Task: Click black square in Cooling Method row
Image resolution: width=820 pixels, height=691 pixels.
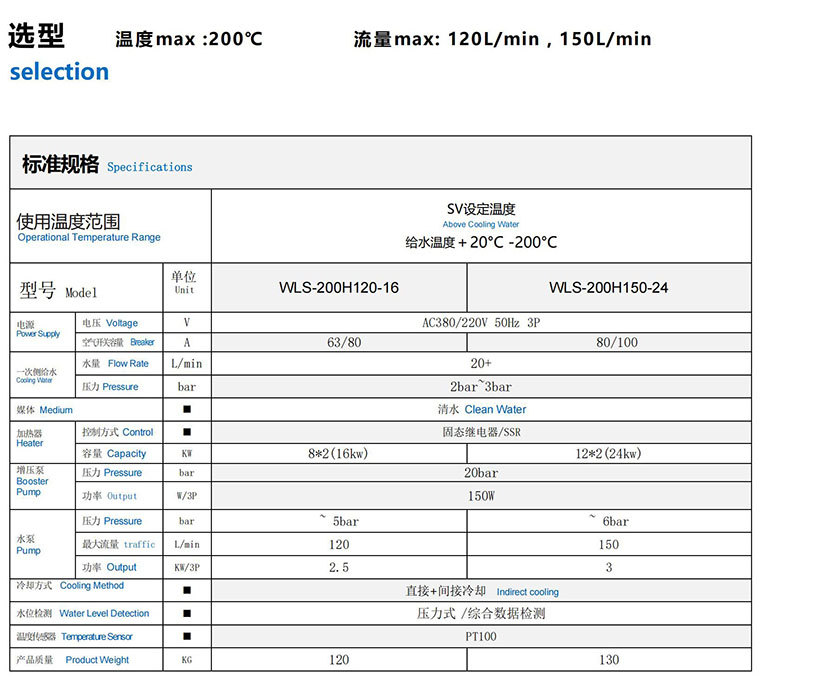Action: (x=186, y=590)
